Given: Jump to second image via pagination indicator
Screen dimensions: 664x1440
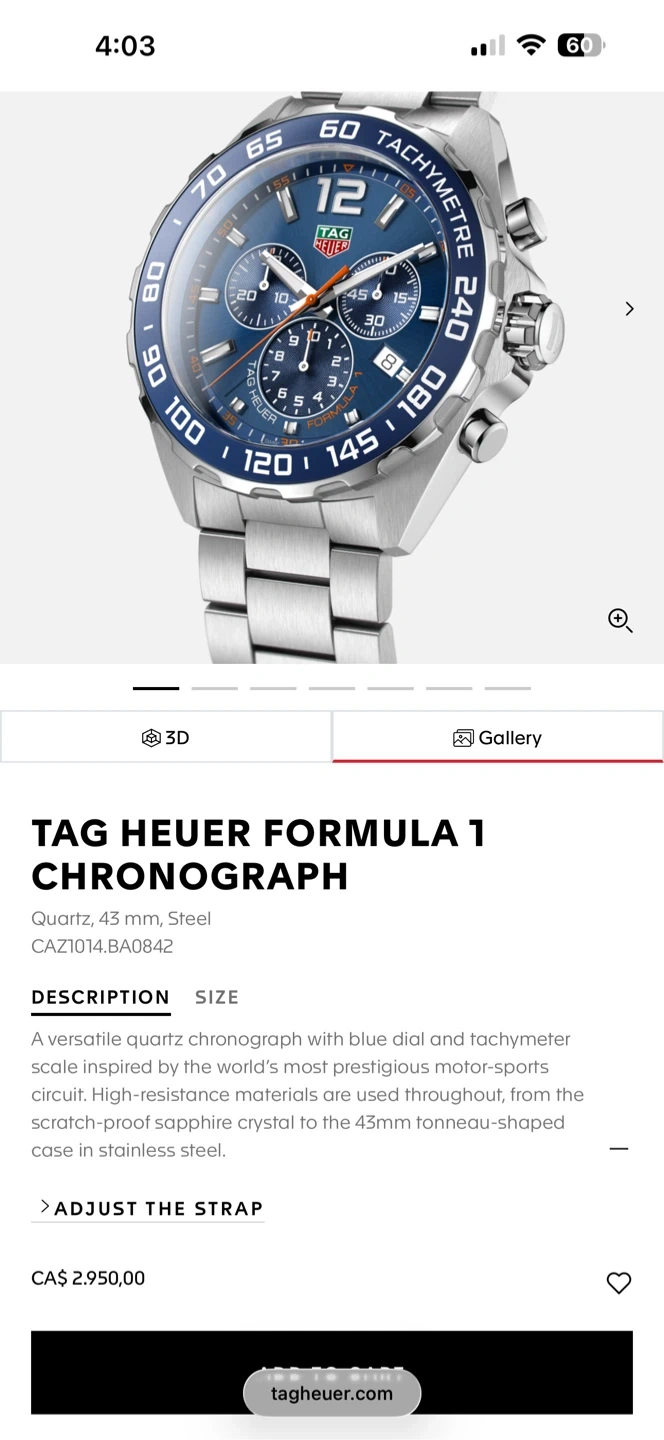Looking at the screenshot, I should tap(215, 688).
